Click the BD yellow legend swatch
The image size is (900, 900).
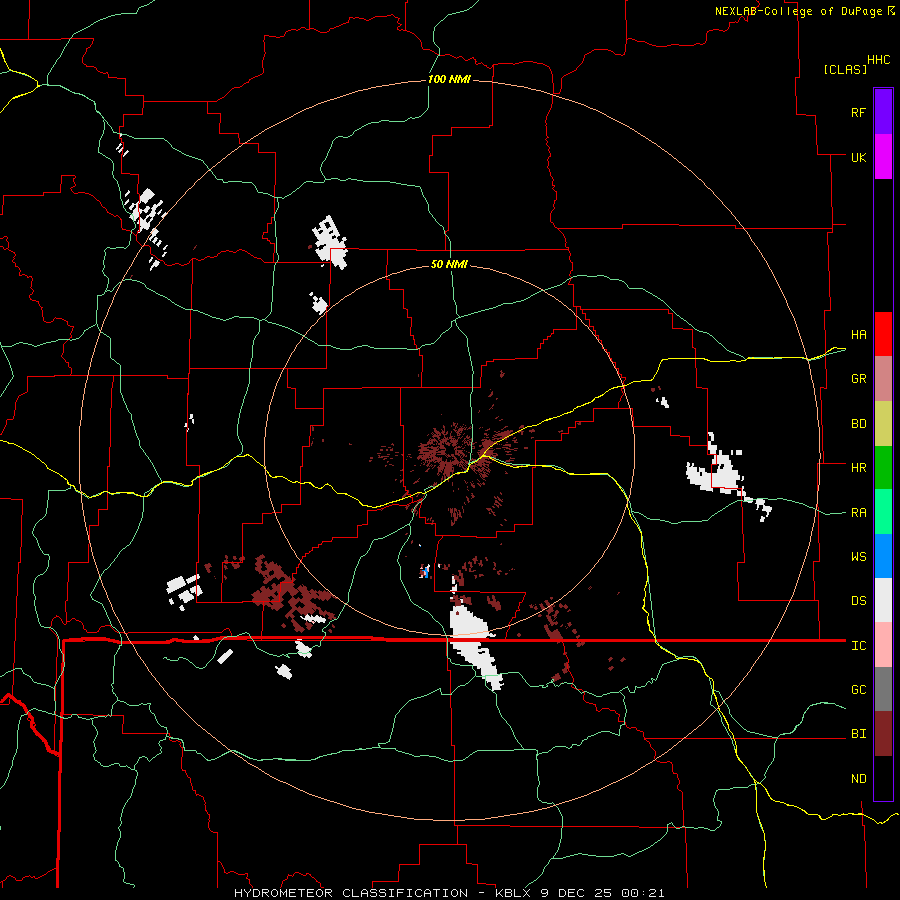click(x=883, y=424)
